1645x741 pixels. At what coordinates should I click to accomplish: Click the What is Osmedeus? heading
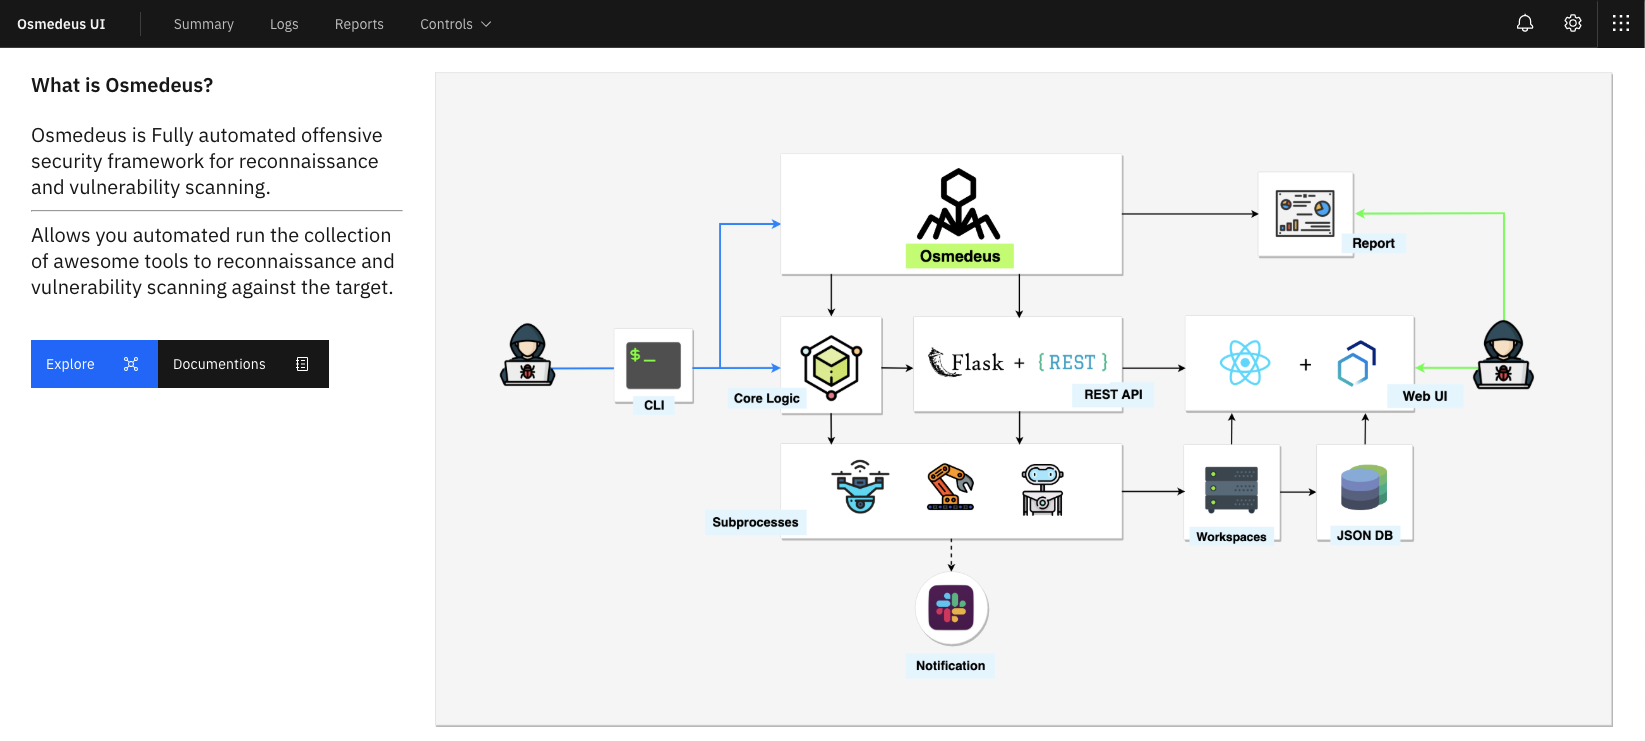[x=122, y=85]
